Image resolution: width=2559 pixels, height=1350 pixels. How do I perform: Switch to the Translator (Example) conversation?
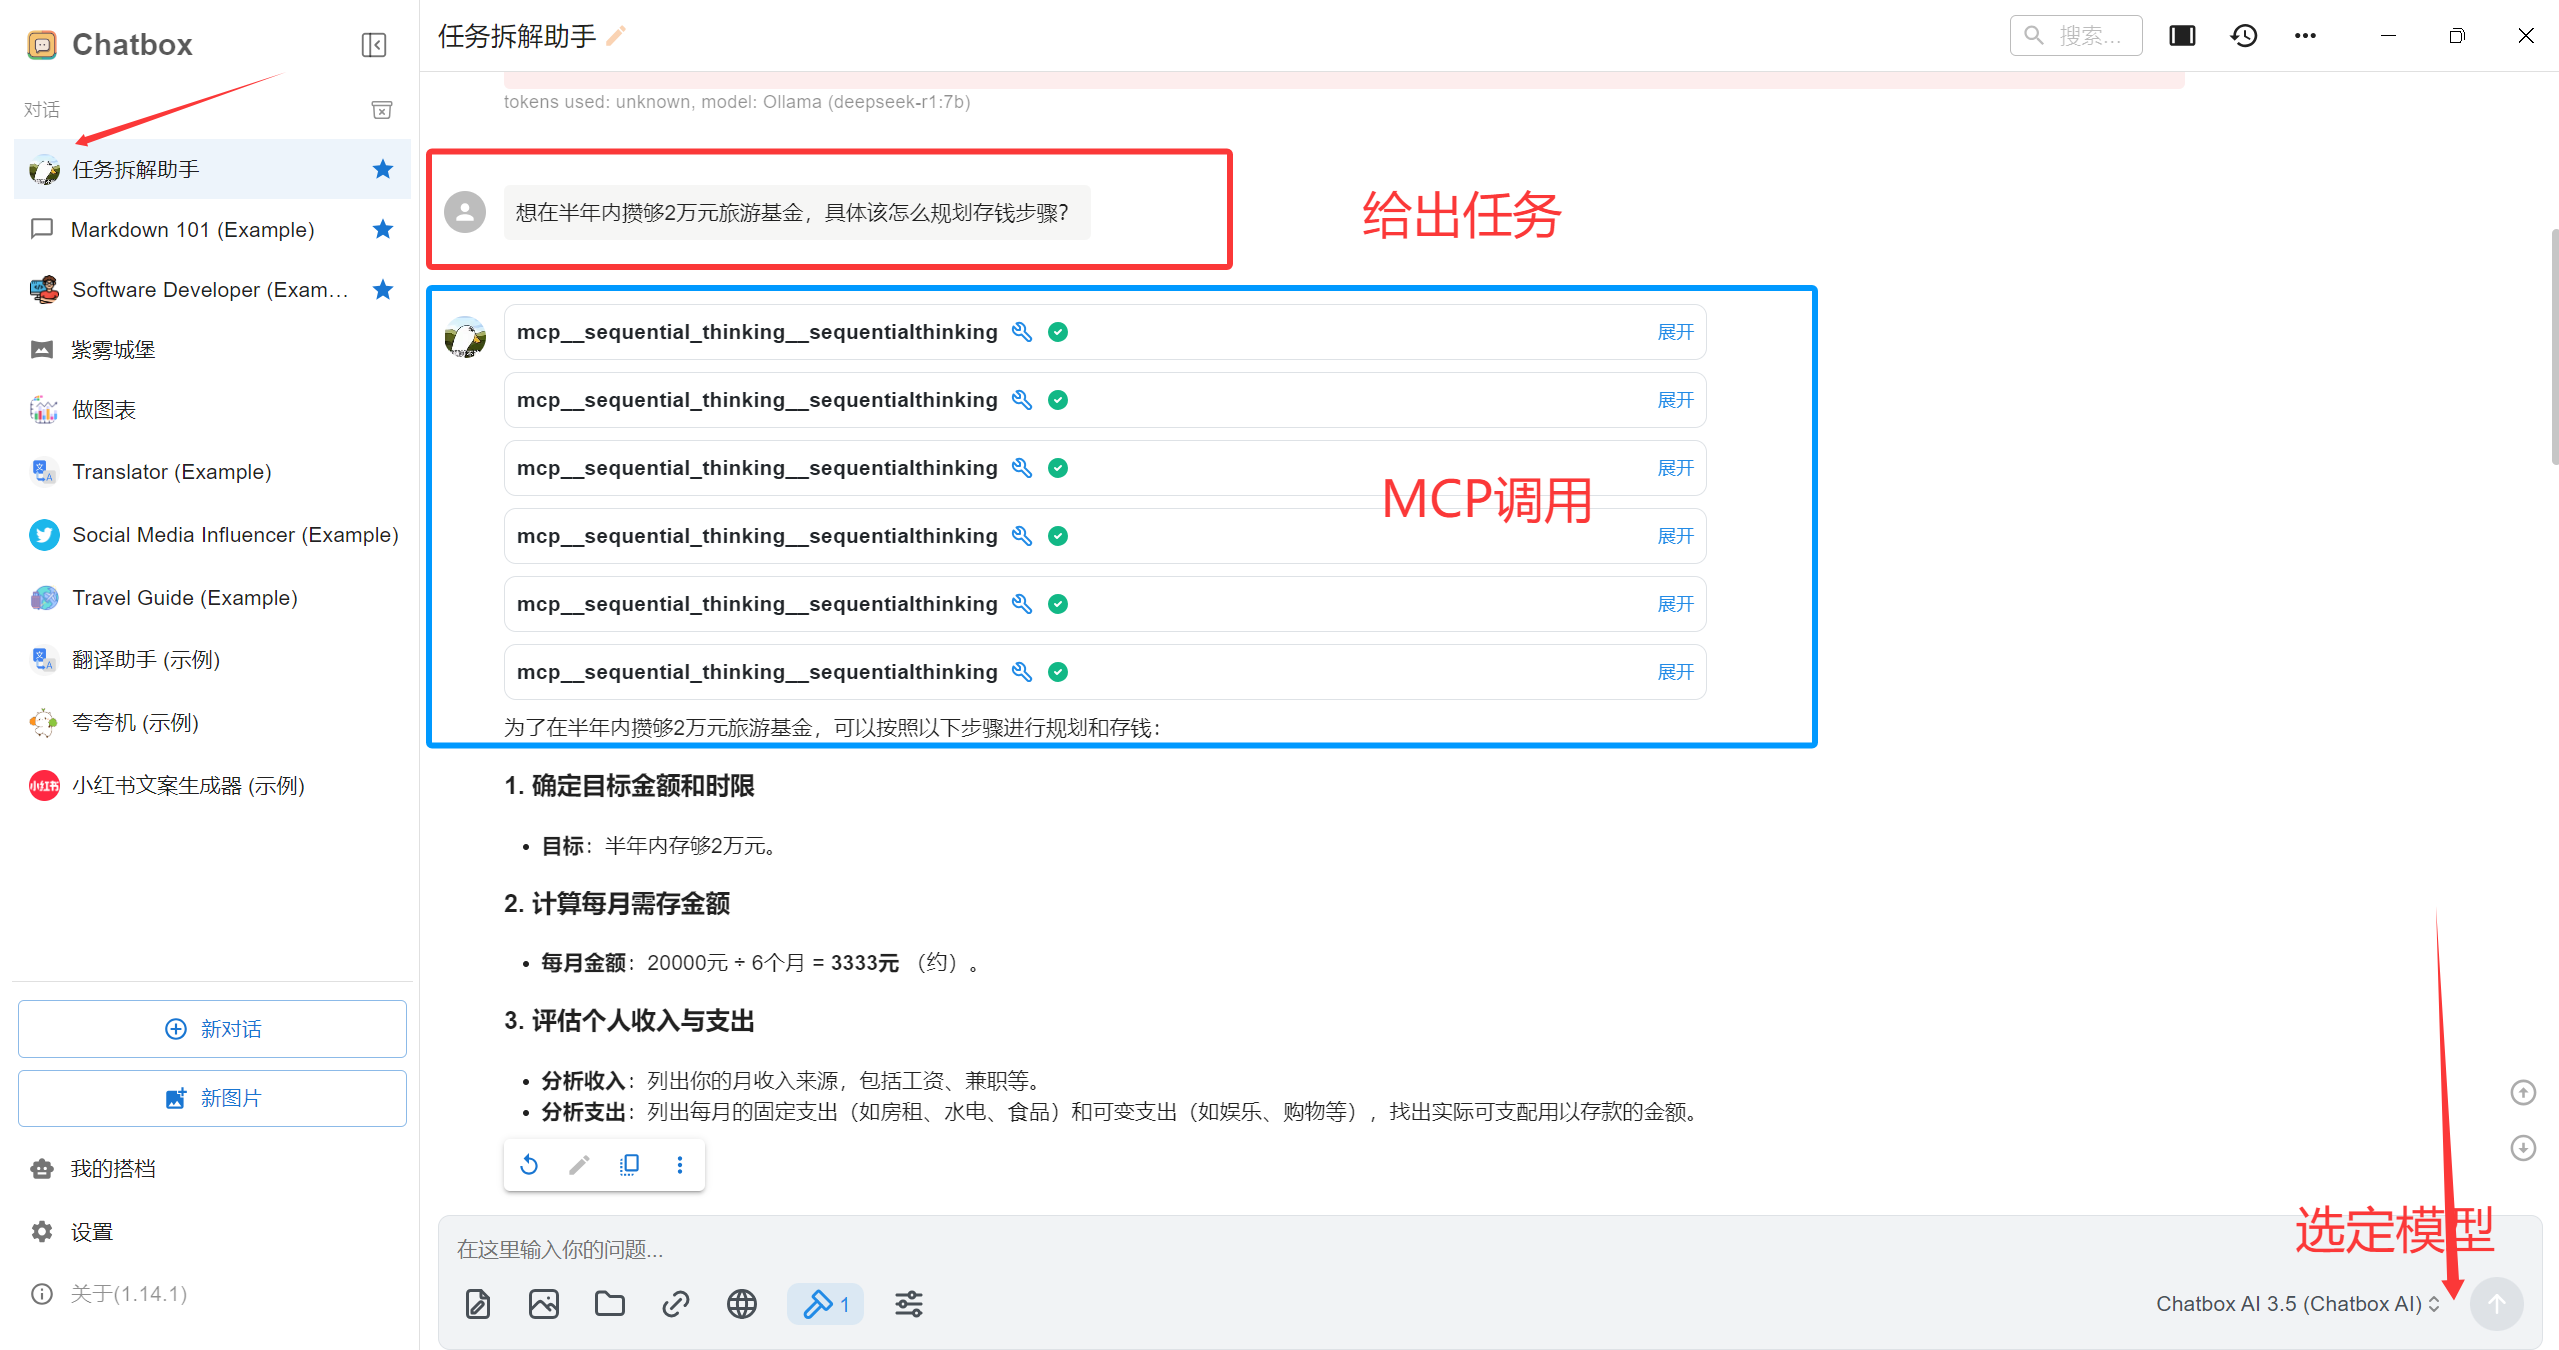coord(171,471)
